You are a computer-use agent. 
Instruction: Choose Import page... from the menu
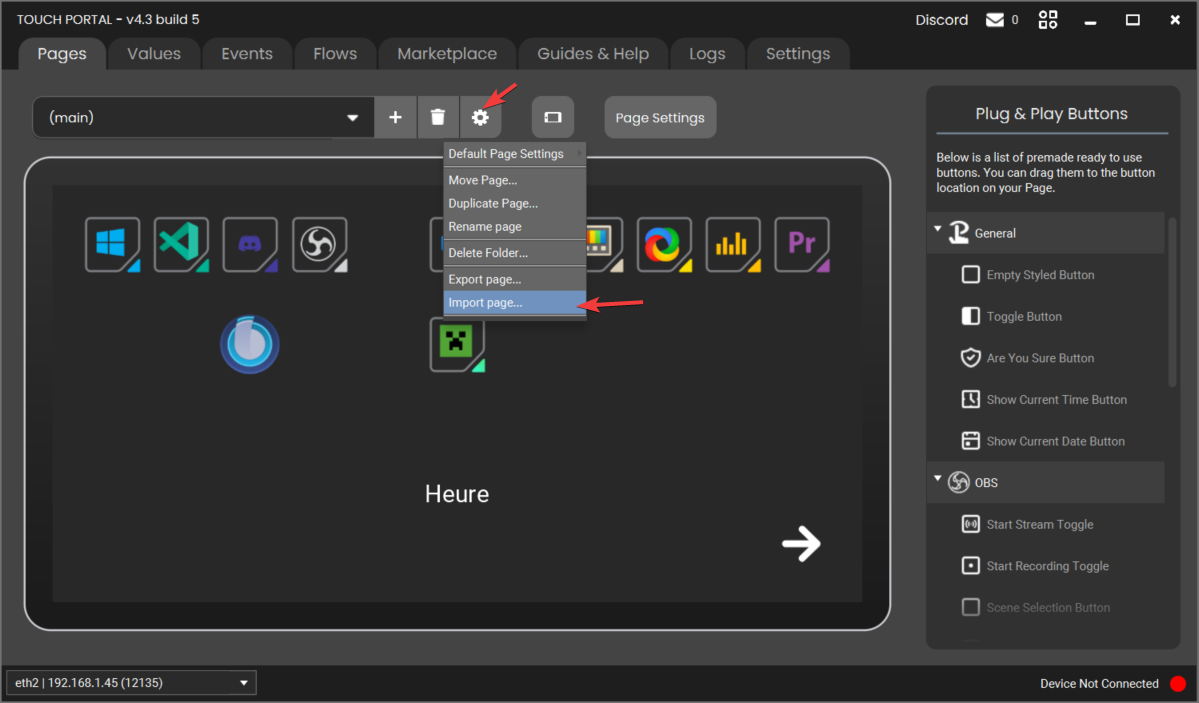pos(515,302)
